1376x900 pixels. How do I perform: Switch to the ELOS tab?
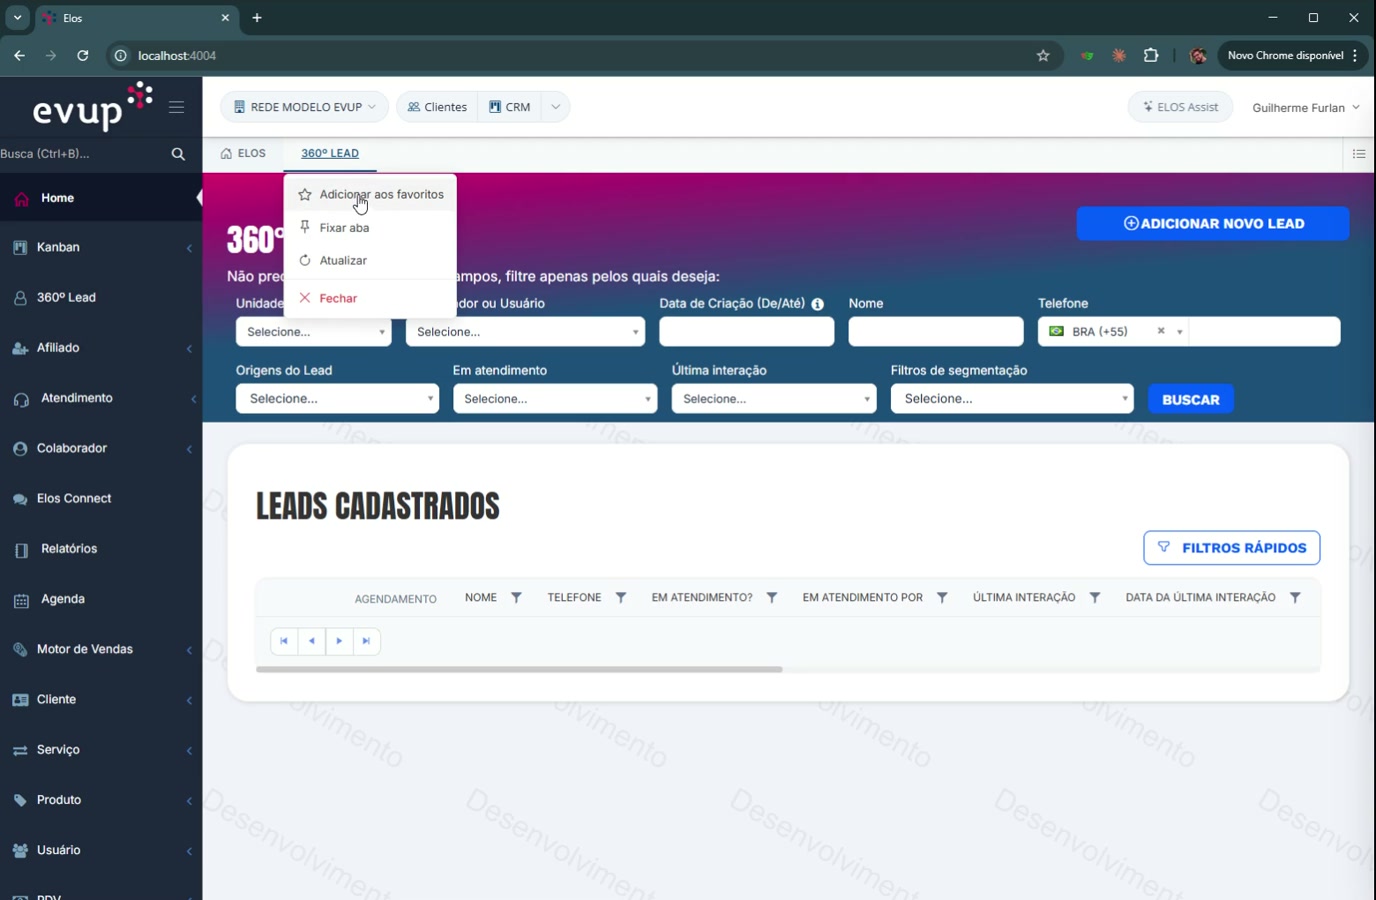coord(243,154)
